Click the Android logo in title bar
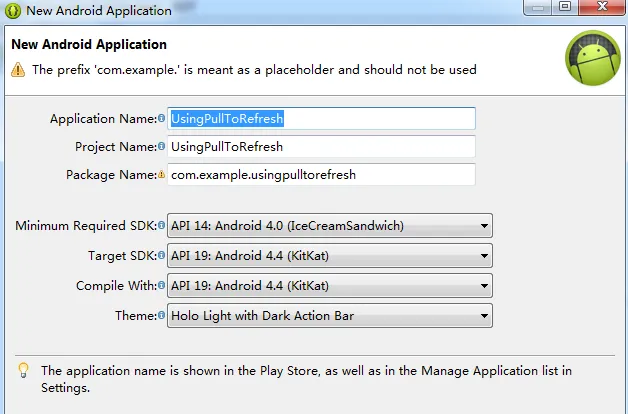This screenshot has width=628, height=414. tap(12, 10)
